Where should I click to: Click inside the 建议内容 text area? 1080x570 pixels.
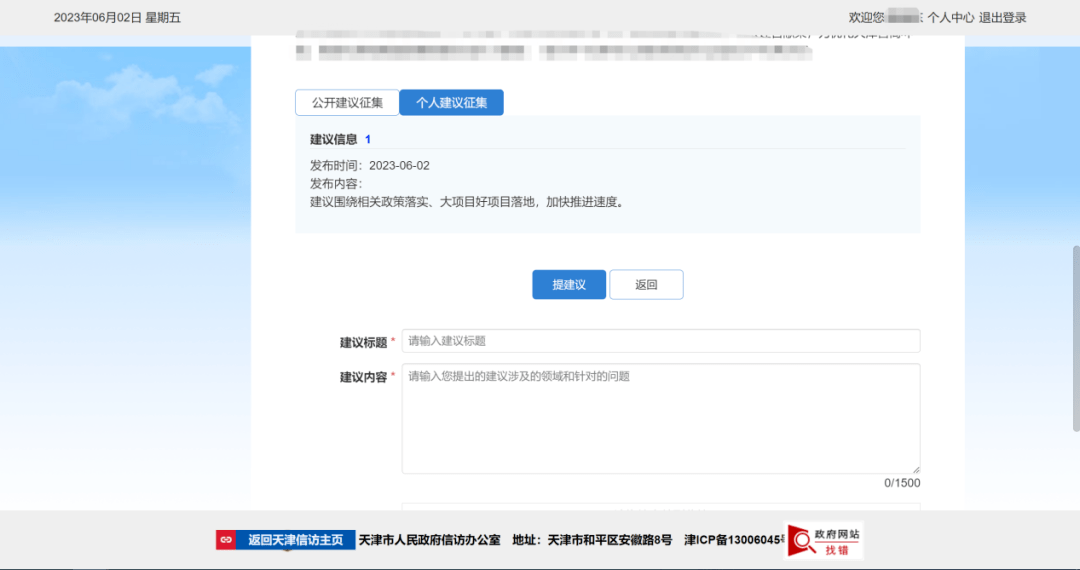[x=660, y=418]
